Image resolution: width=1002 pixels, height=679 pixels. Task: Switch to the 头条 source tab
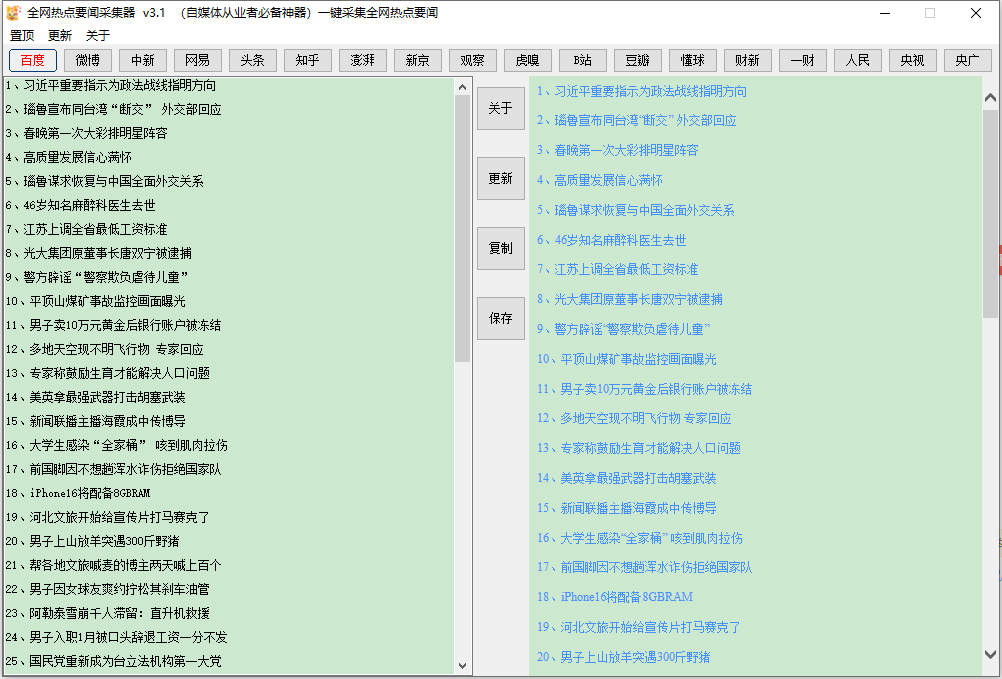252,60
